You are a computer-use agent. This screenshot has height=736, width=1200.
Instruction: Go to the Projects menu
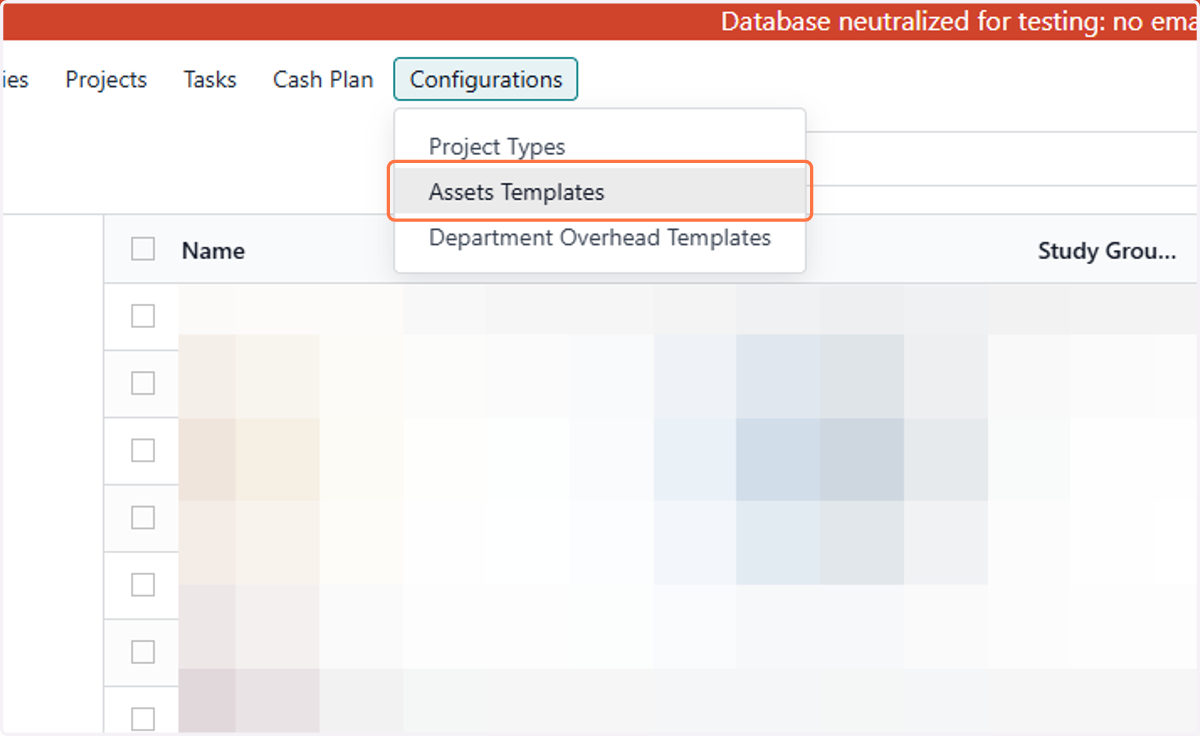click(106, 80)
